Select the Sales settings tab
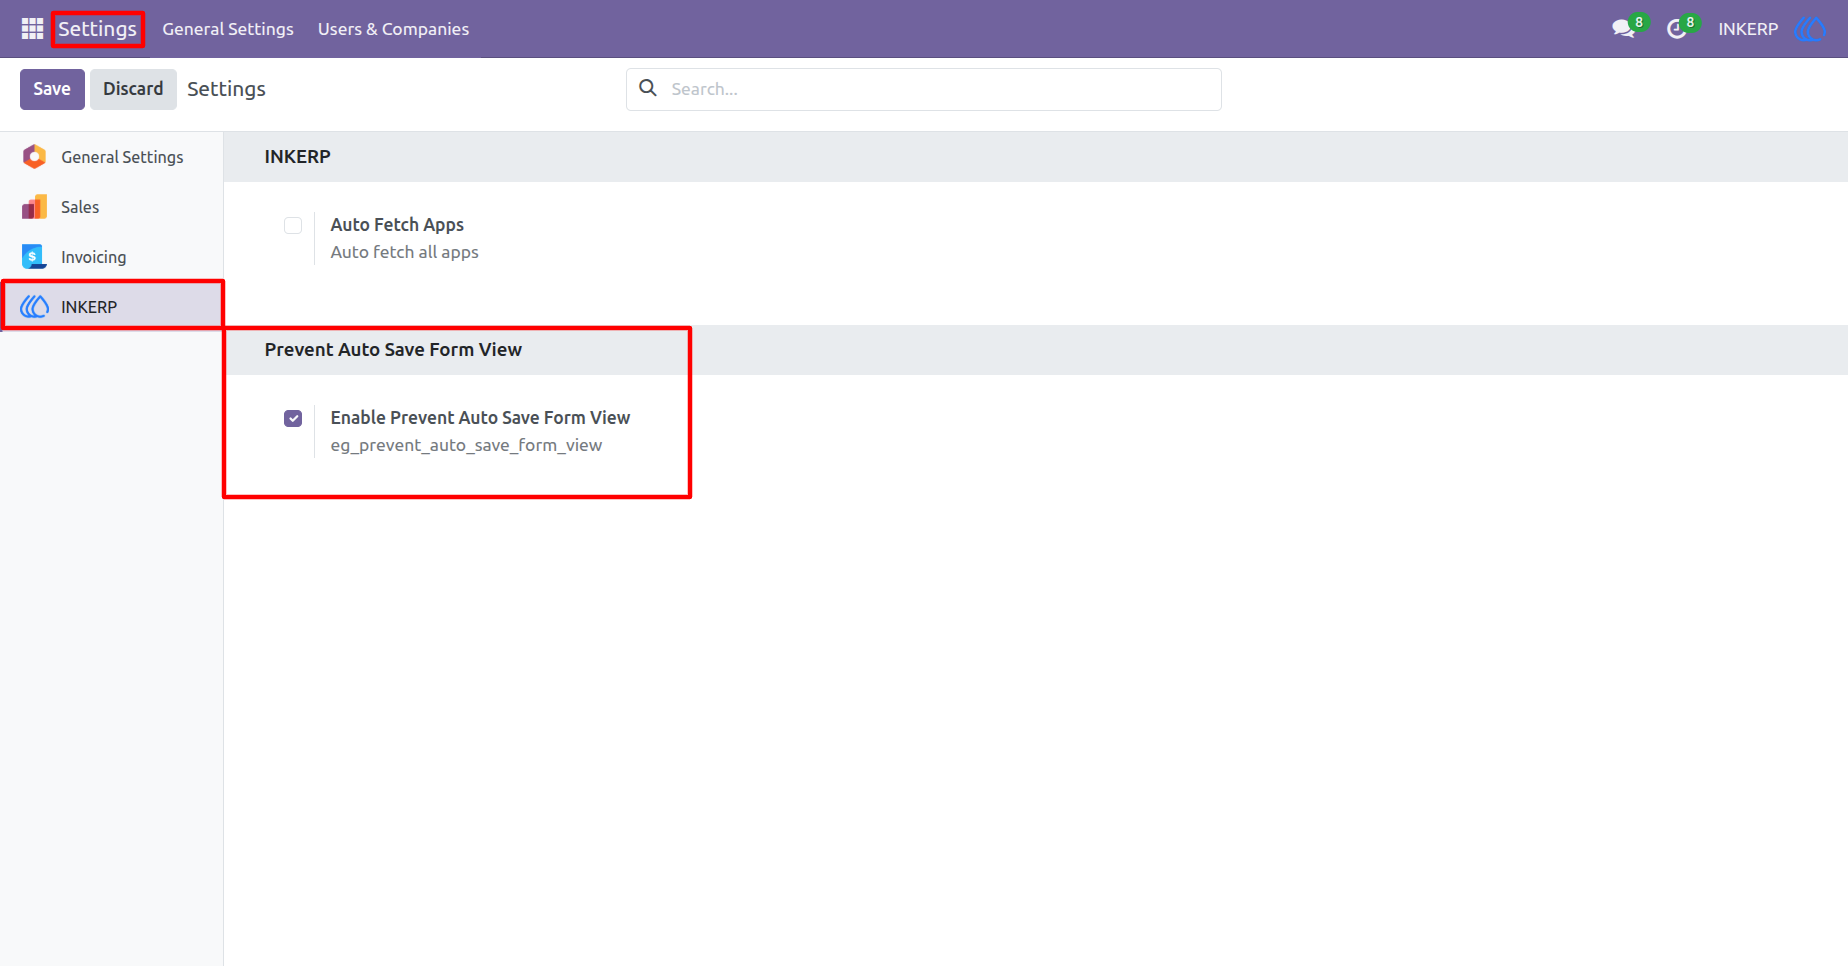Screen dimensions: 1848x966 111,207
